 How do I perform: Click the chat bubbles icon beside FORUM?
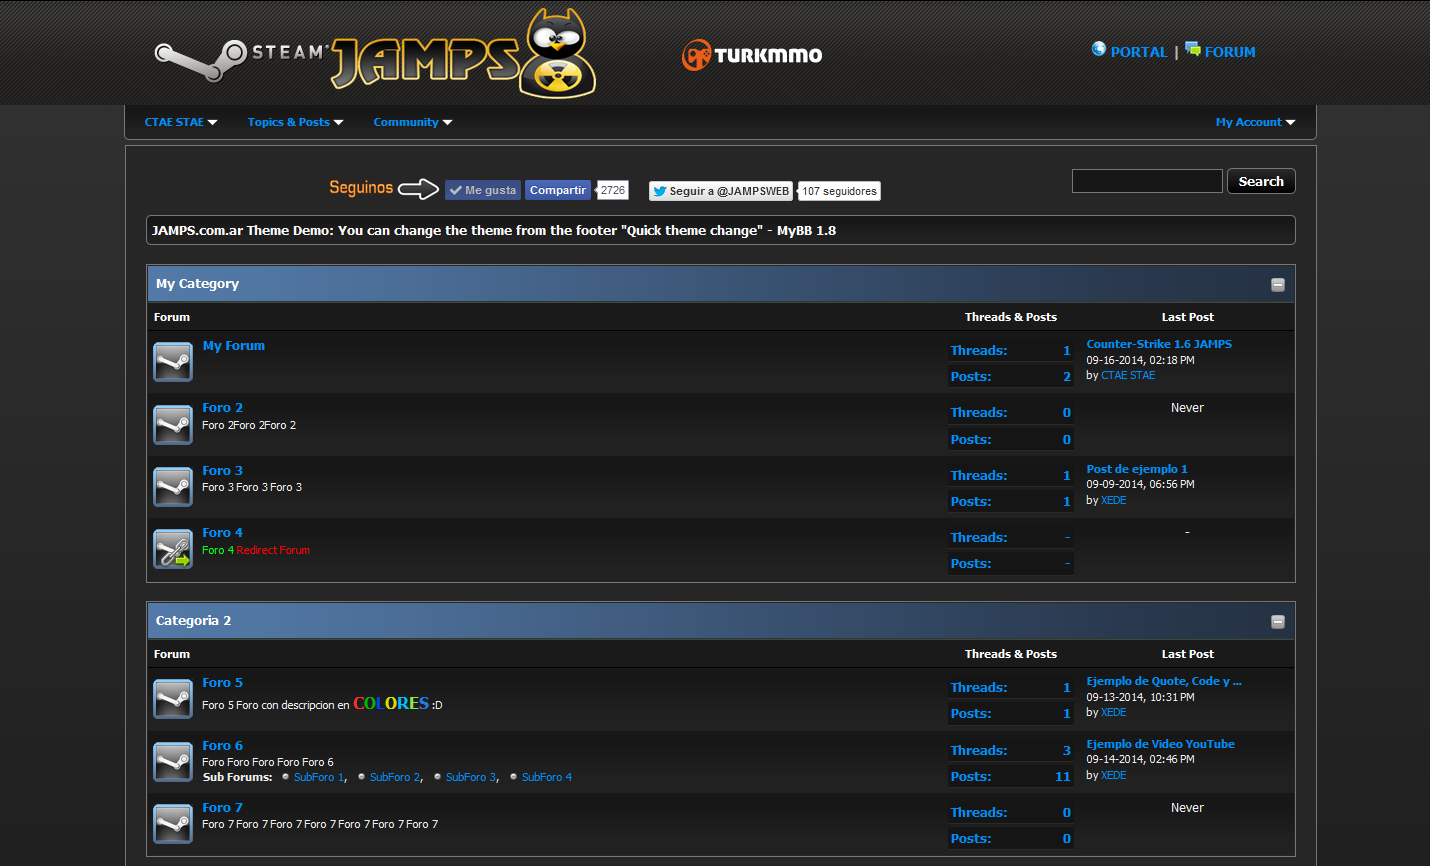[1193, 49]
